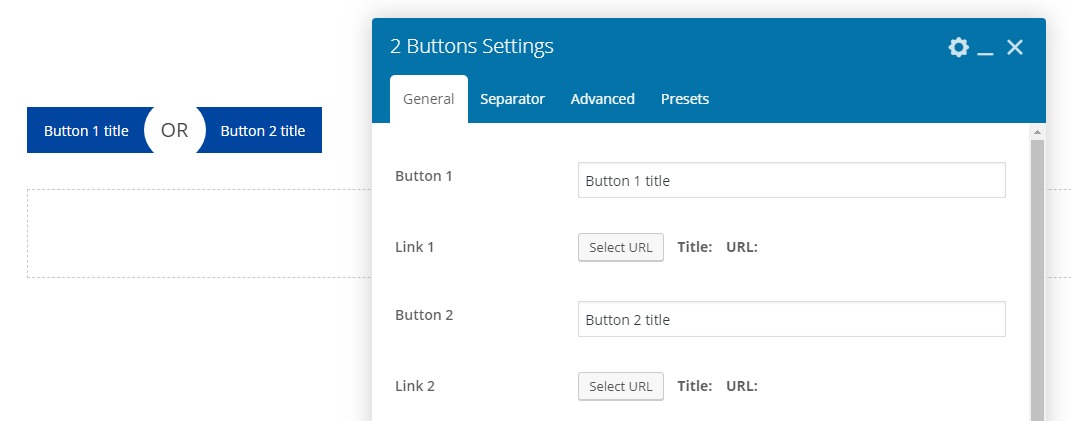The image size is (1071, 421).
Task: Click the blue Button 2 title preview
Action: [264, 130]
